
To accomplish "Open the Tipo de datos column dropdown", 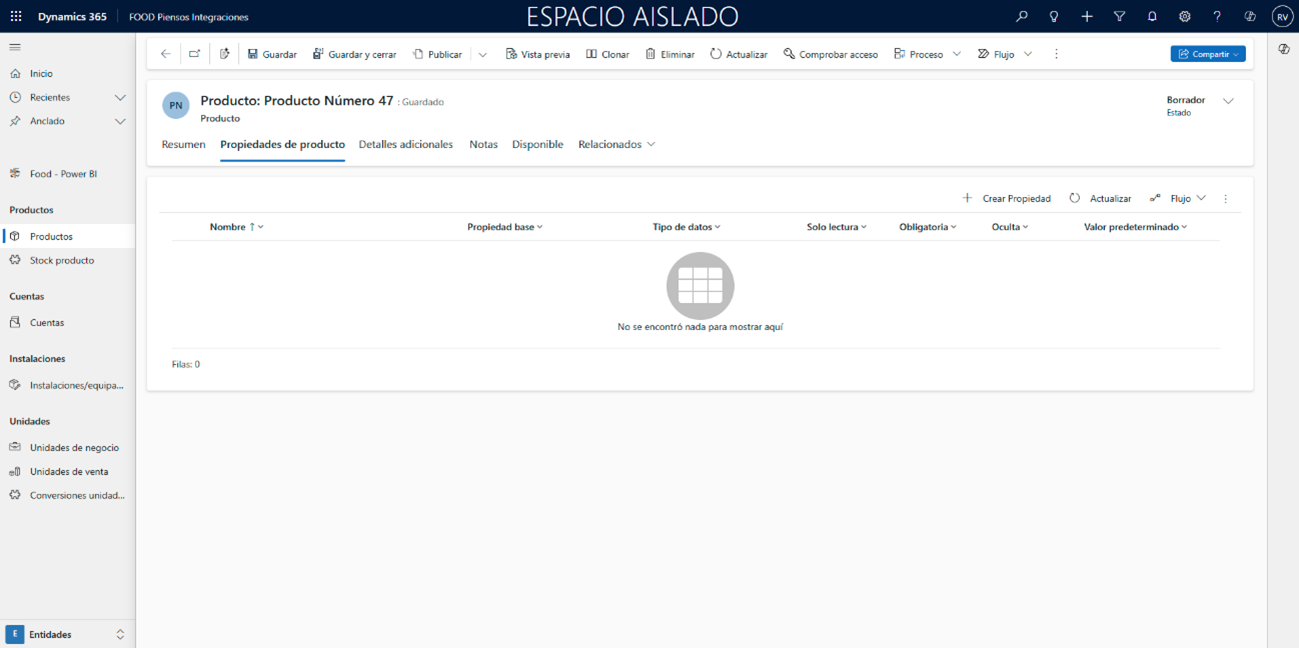I will pos(686,227).
